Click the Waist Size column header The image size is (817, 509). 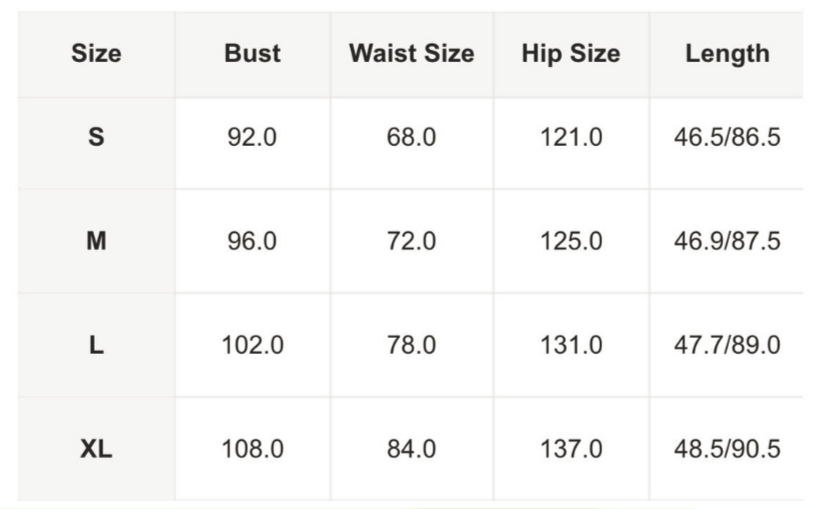[411, 54]
